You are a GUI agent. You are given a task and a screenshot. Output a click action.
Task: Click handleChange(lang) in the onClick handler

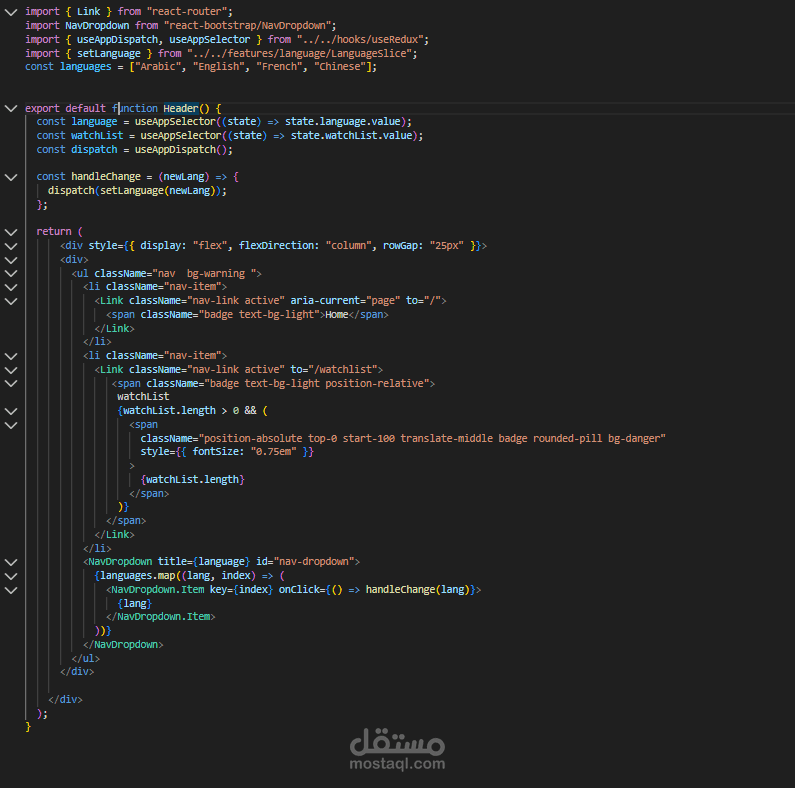[418, 589]
